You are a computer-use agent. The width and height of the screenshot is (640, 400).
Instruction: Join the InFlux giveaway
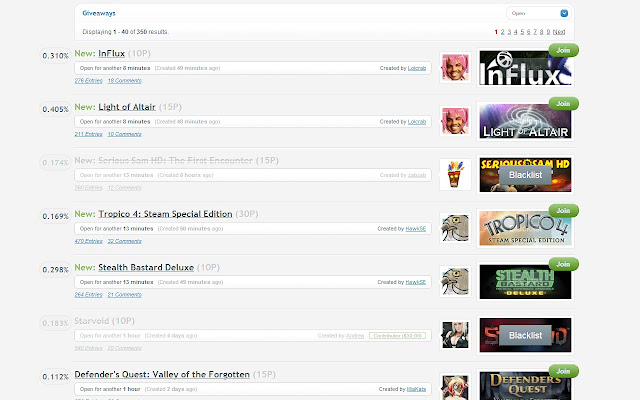coord(563,50)
